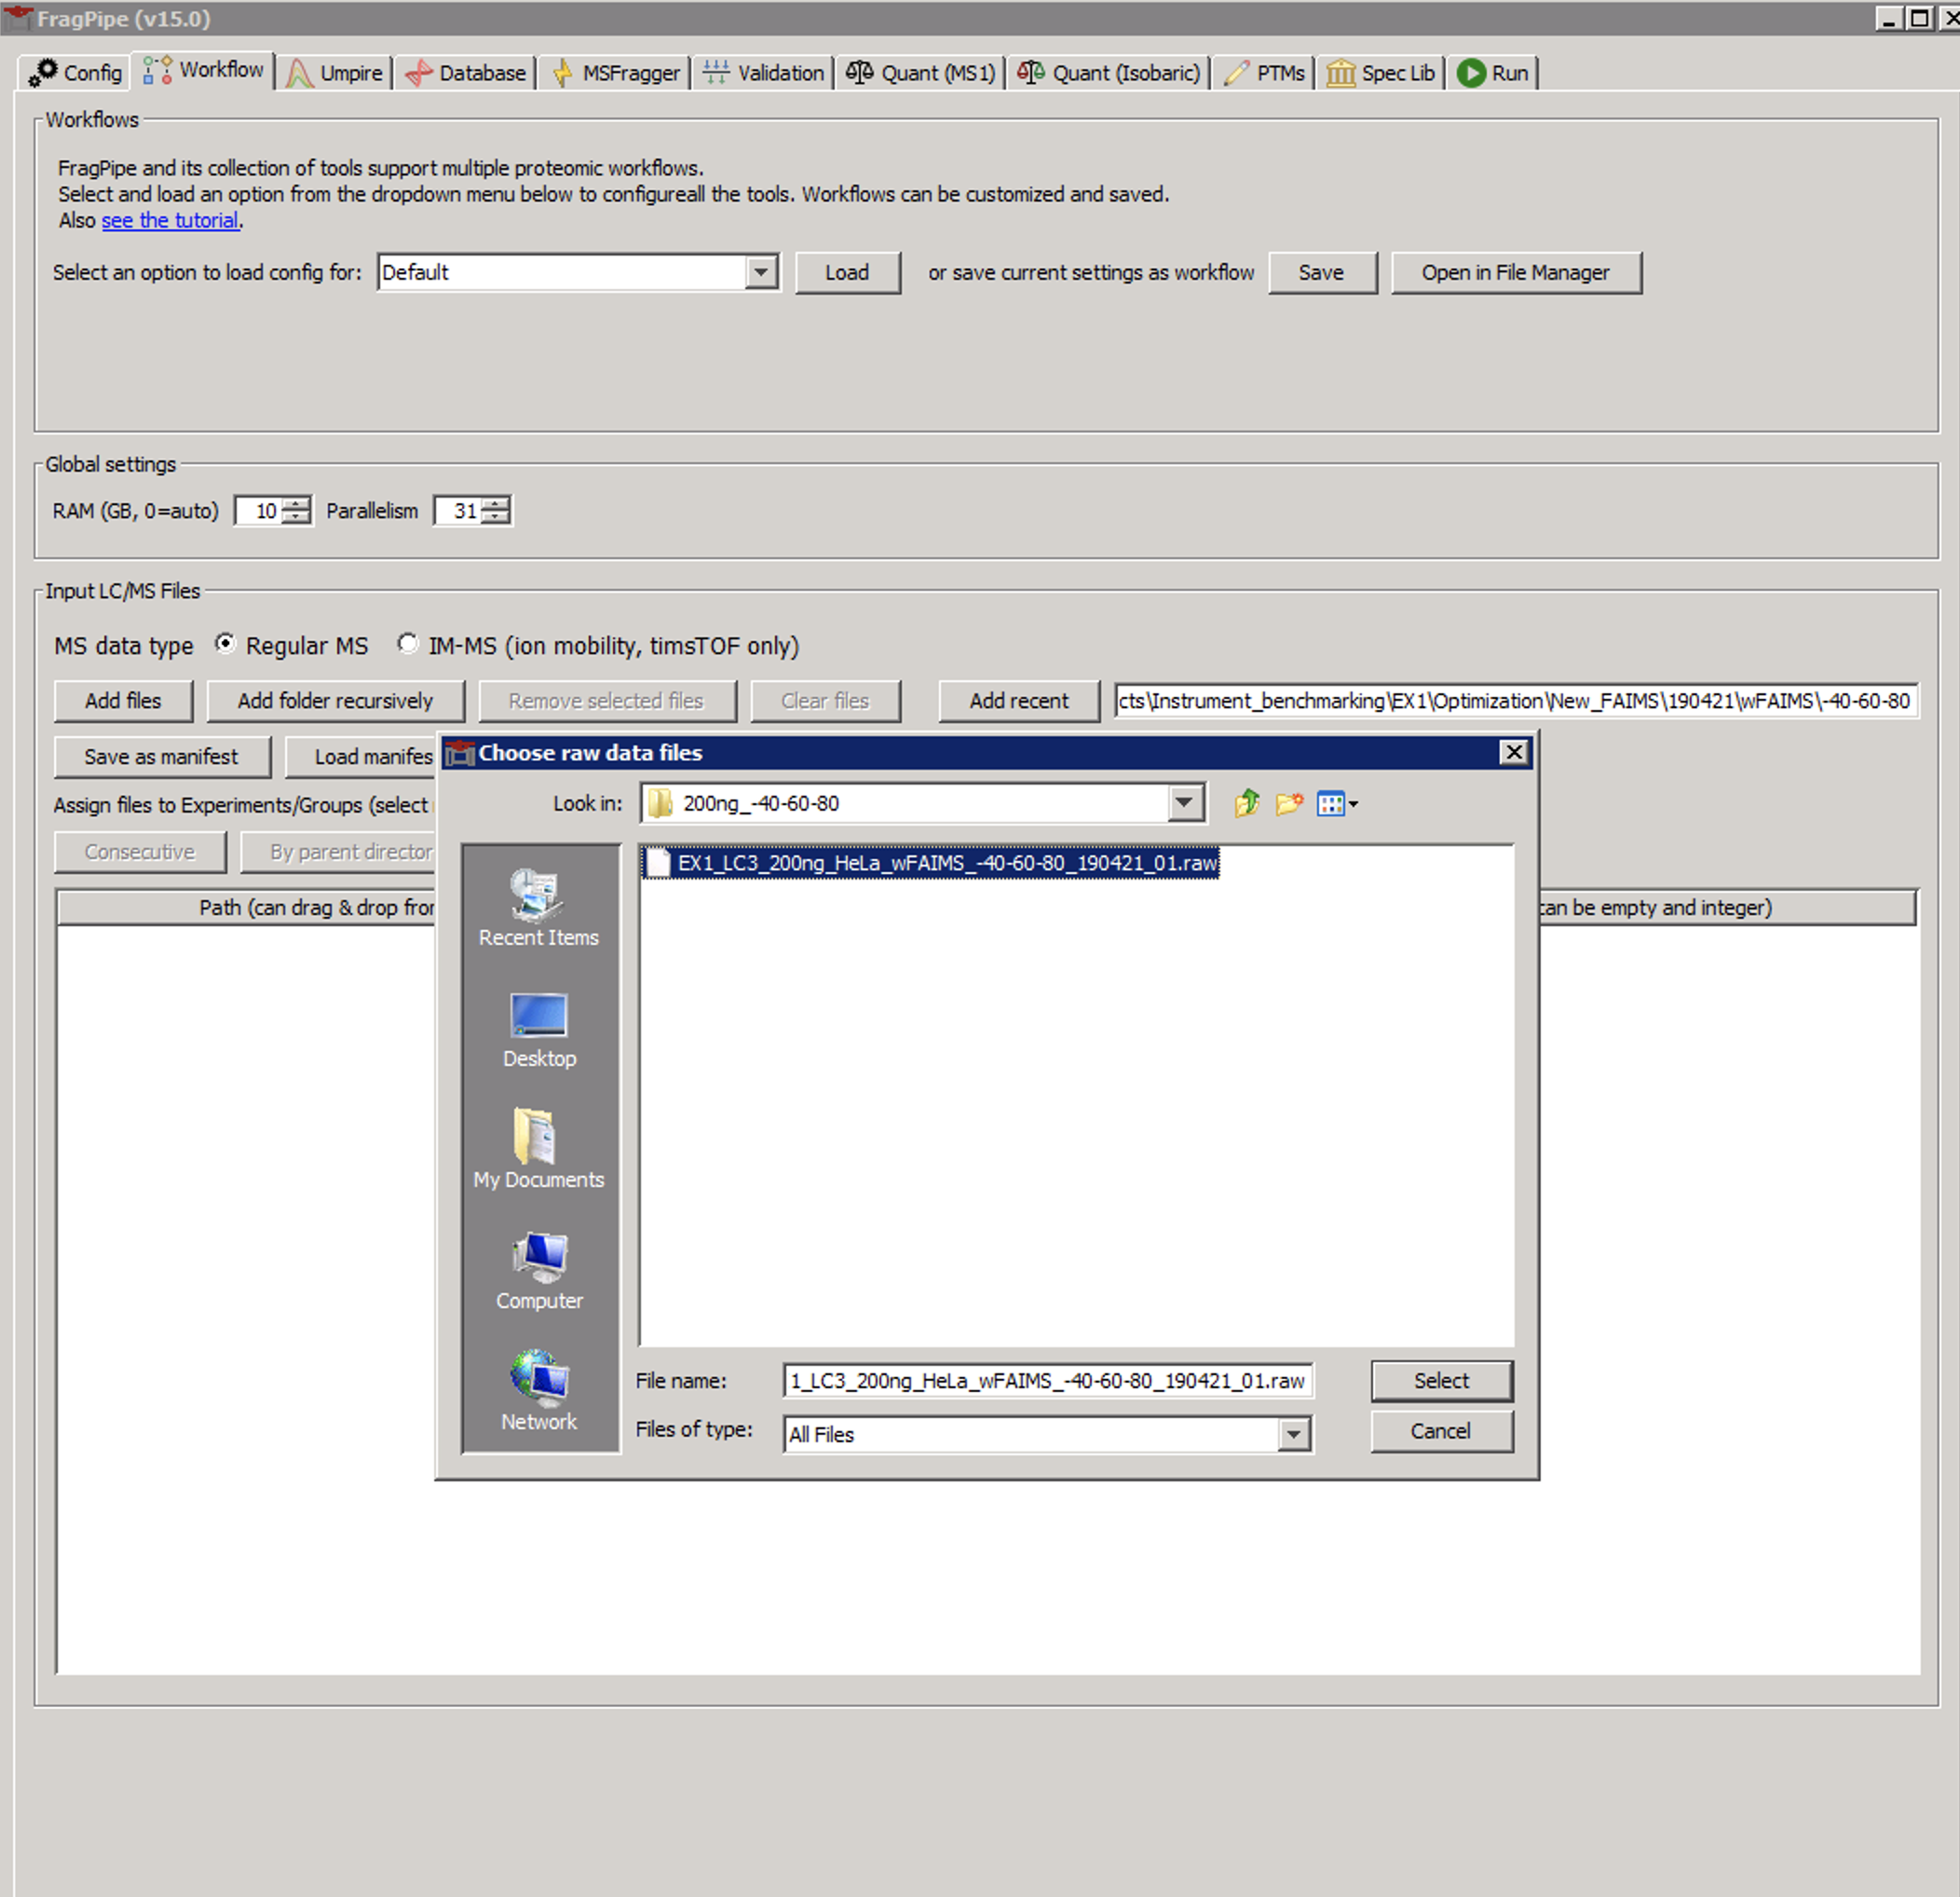
Task: Open the see the tutorial link
Action: 170,220
